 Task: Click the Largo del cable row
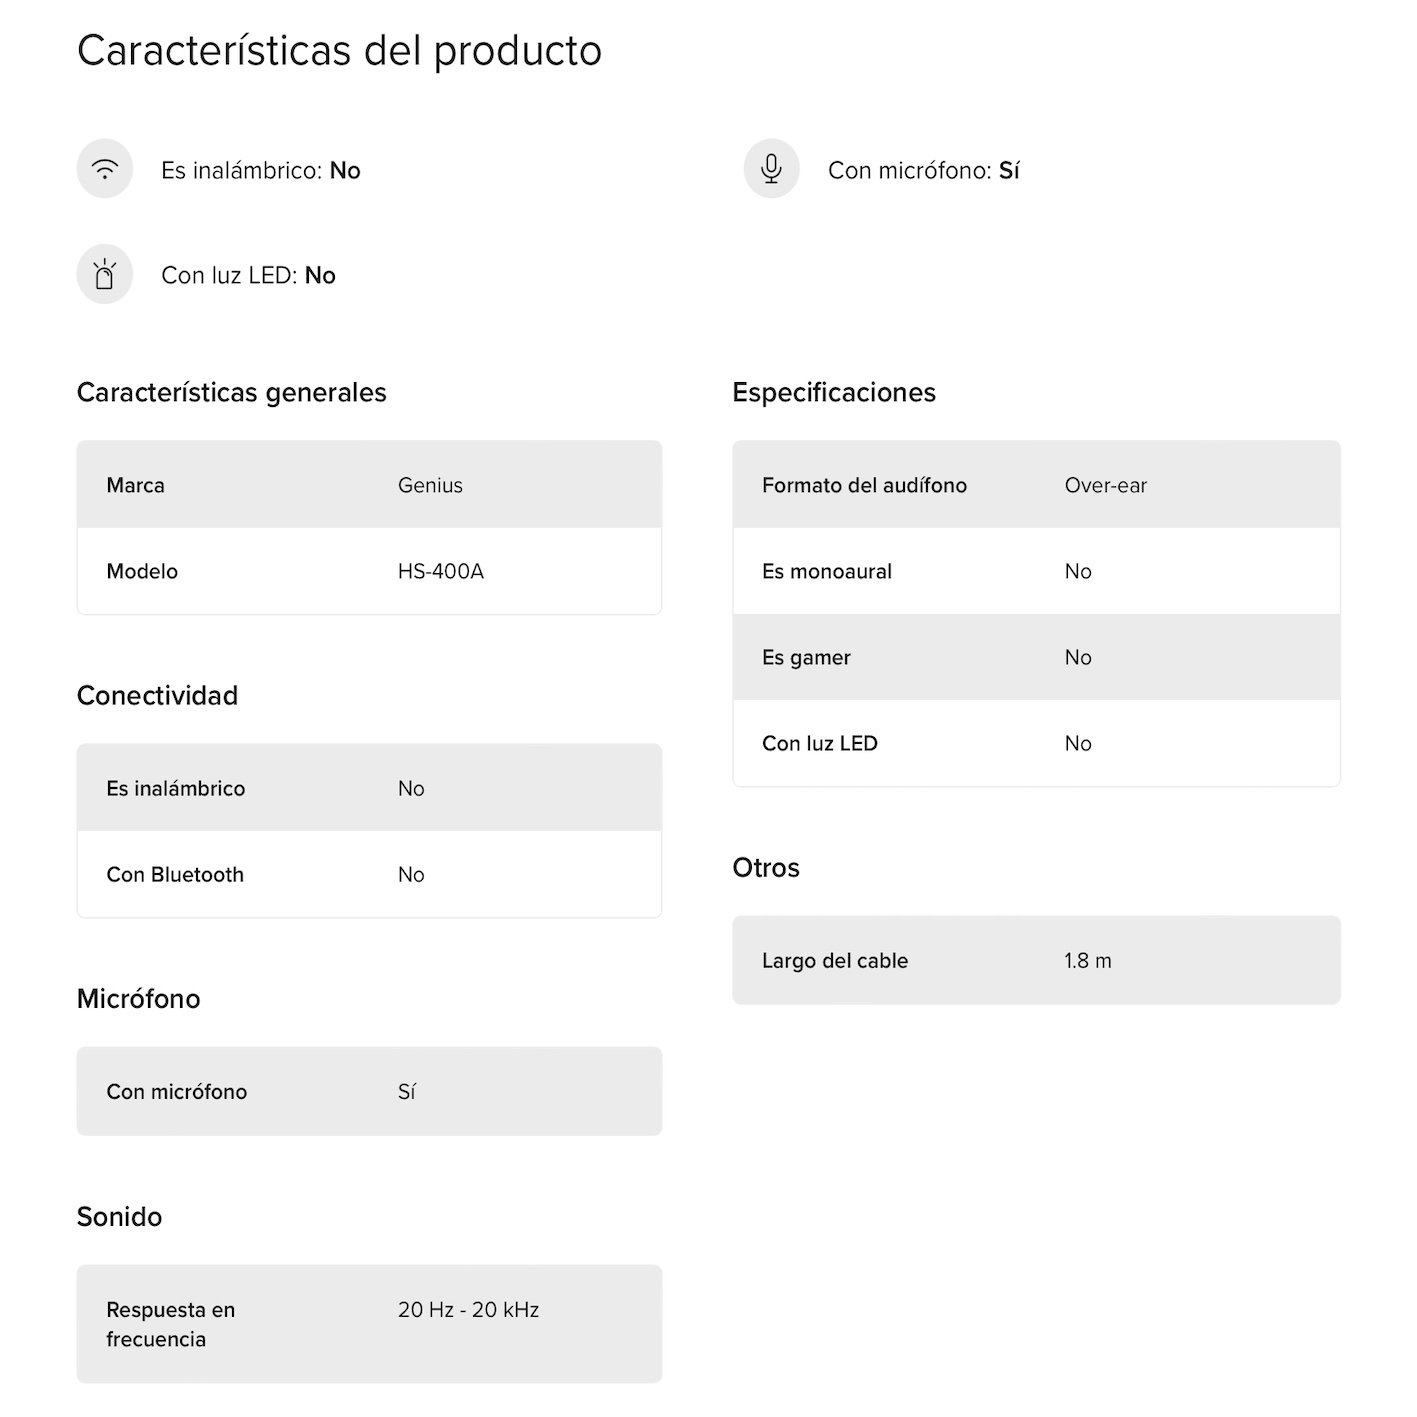point(1036,960)
